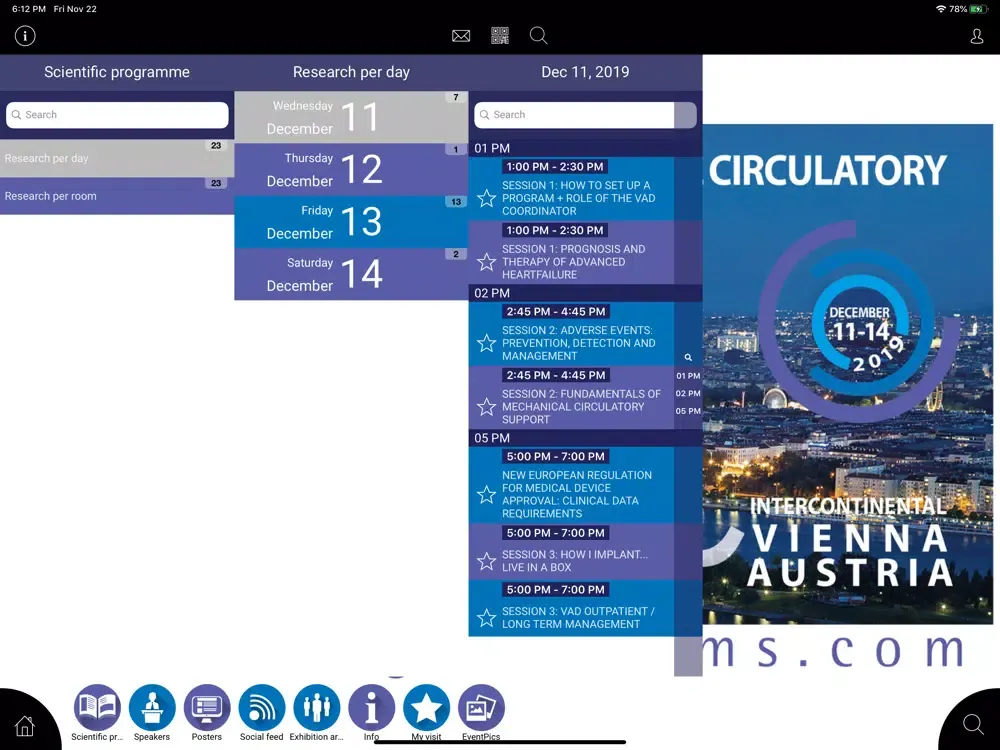Image resolution: width=1000 pixels, height=750 pixels.
Task: Select Research per room option
Action: [117, 196]
